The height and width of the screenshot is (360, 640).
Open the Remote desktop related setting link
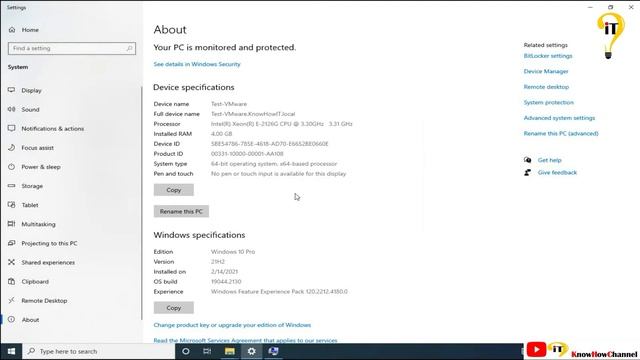click(546, 87)
